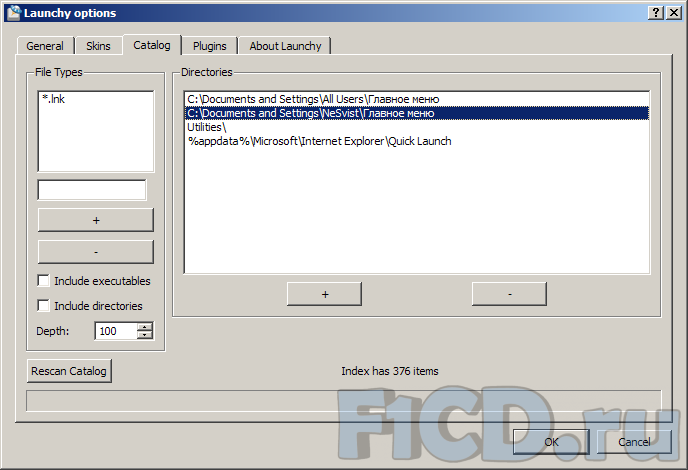Screen dimensions: 688x470
Task: Click the Rescan Catalog button
Action: click(69, 371)
